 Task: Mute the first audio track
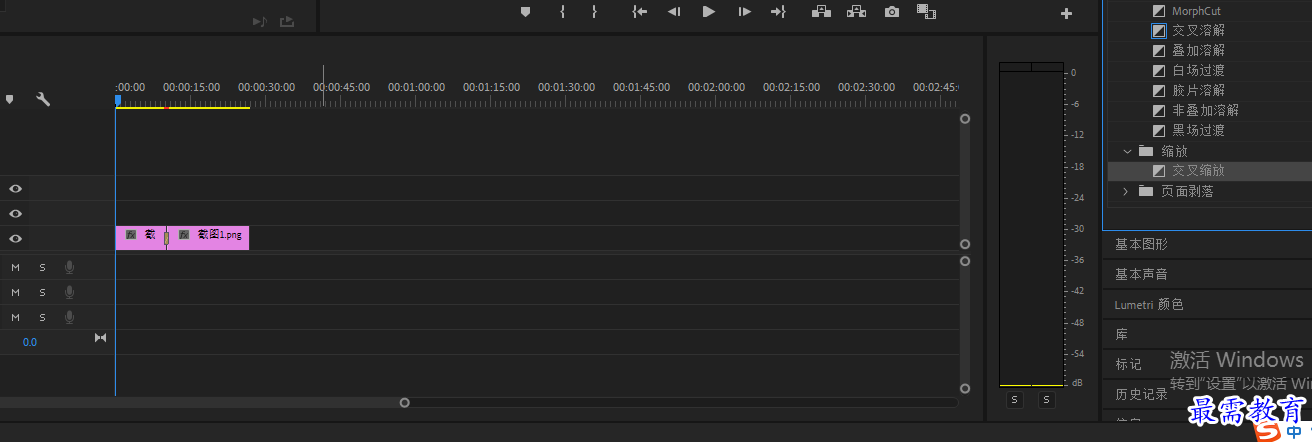click(x=15, y=267)
